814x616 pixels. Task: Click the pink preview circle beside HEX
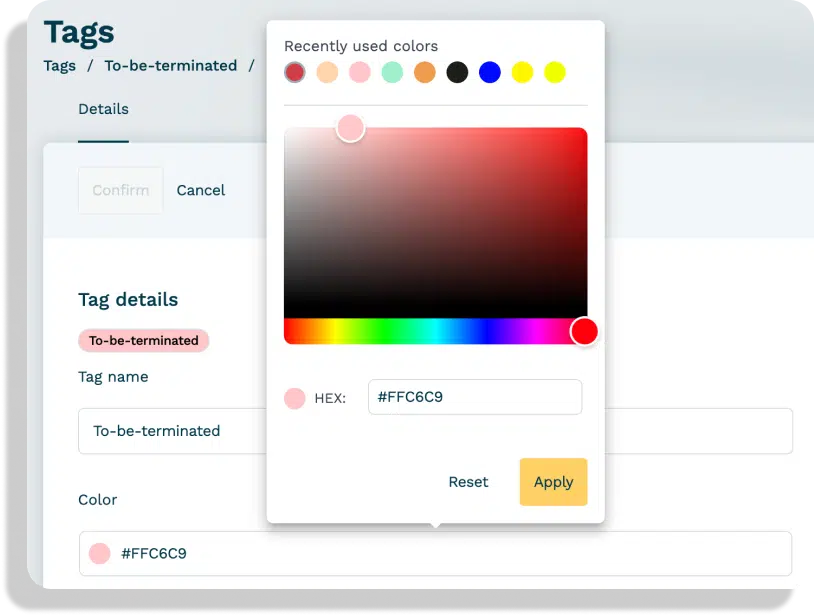pos(295,398)
